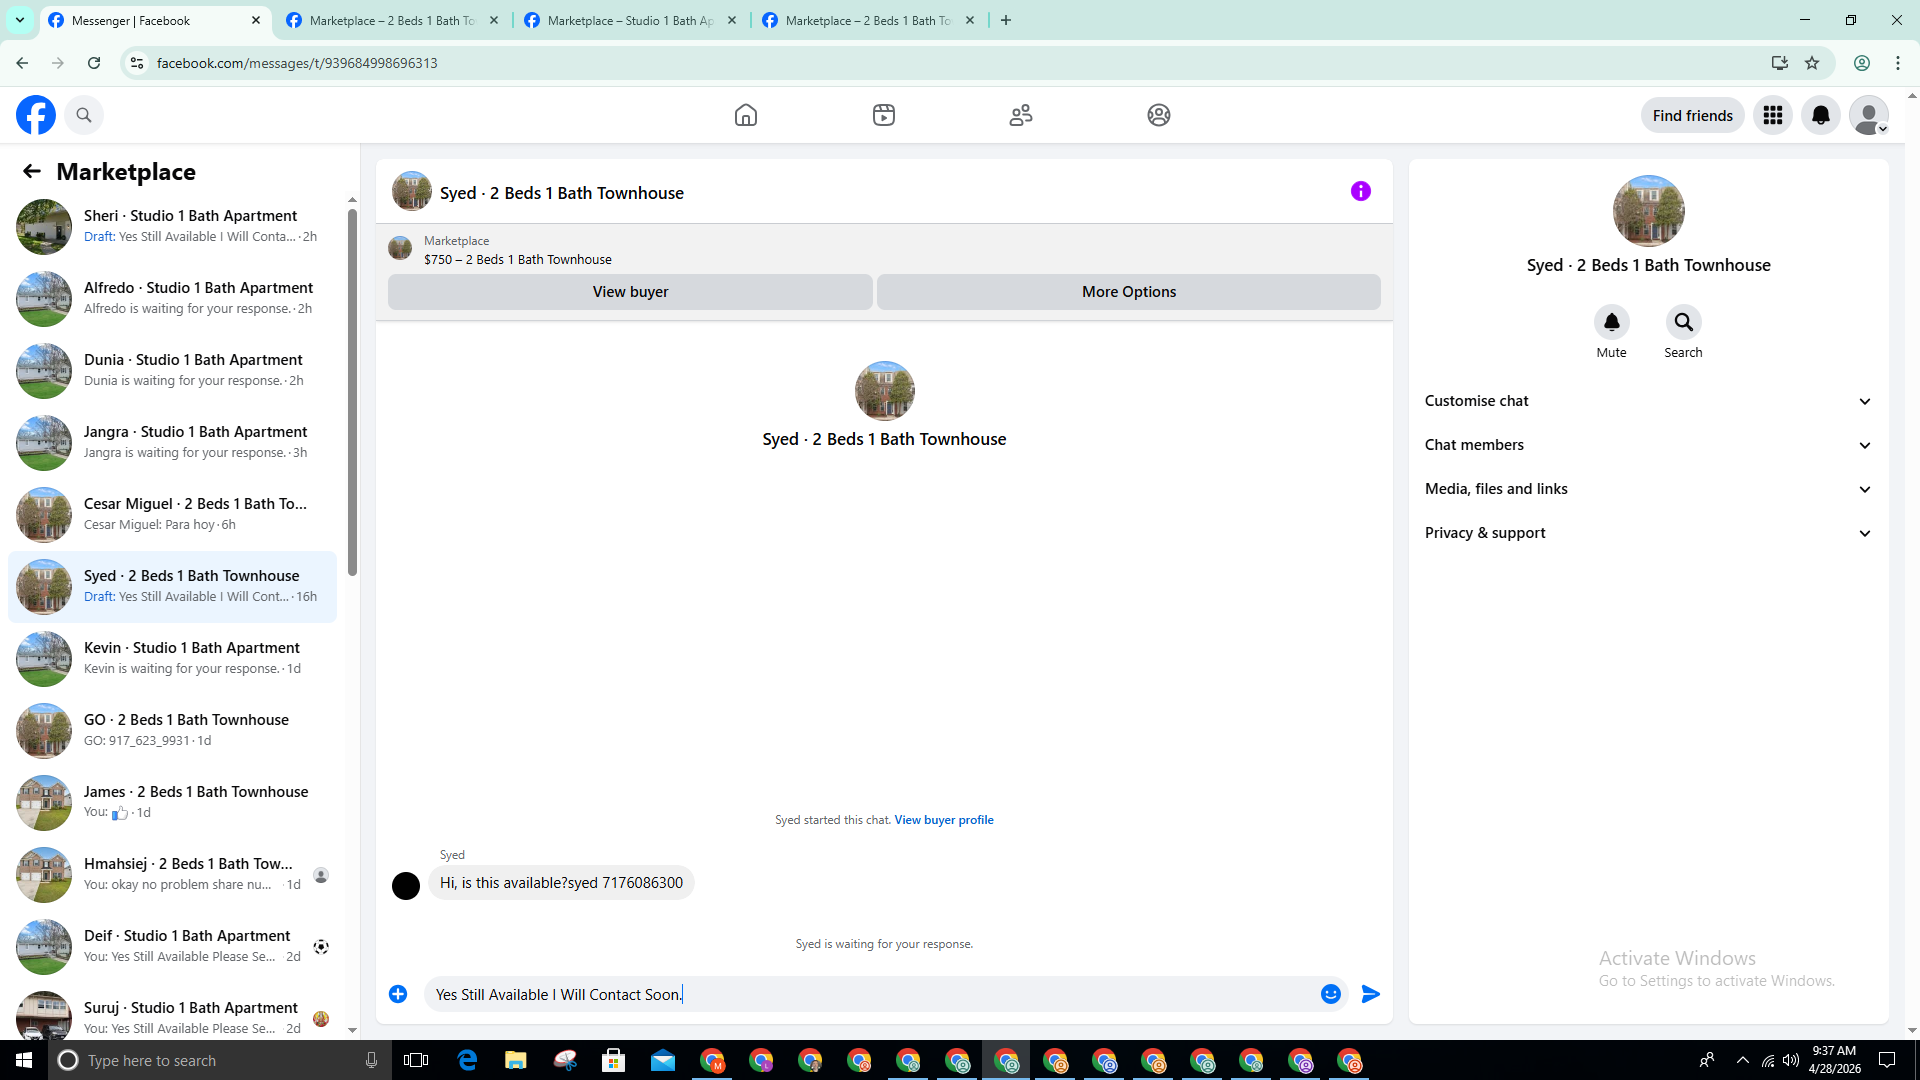This screenshot has width=1920, height=1080.
Task: Click the View buyer profile link
Action: (x=943, y=820)
